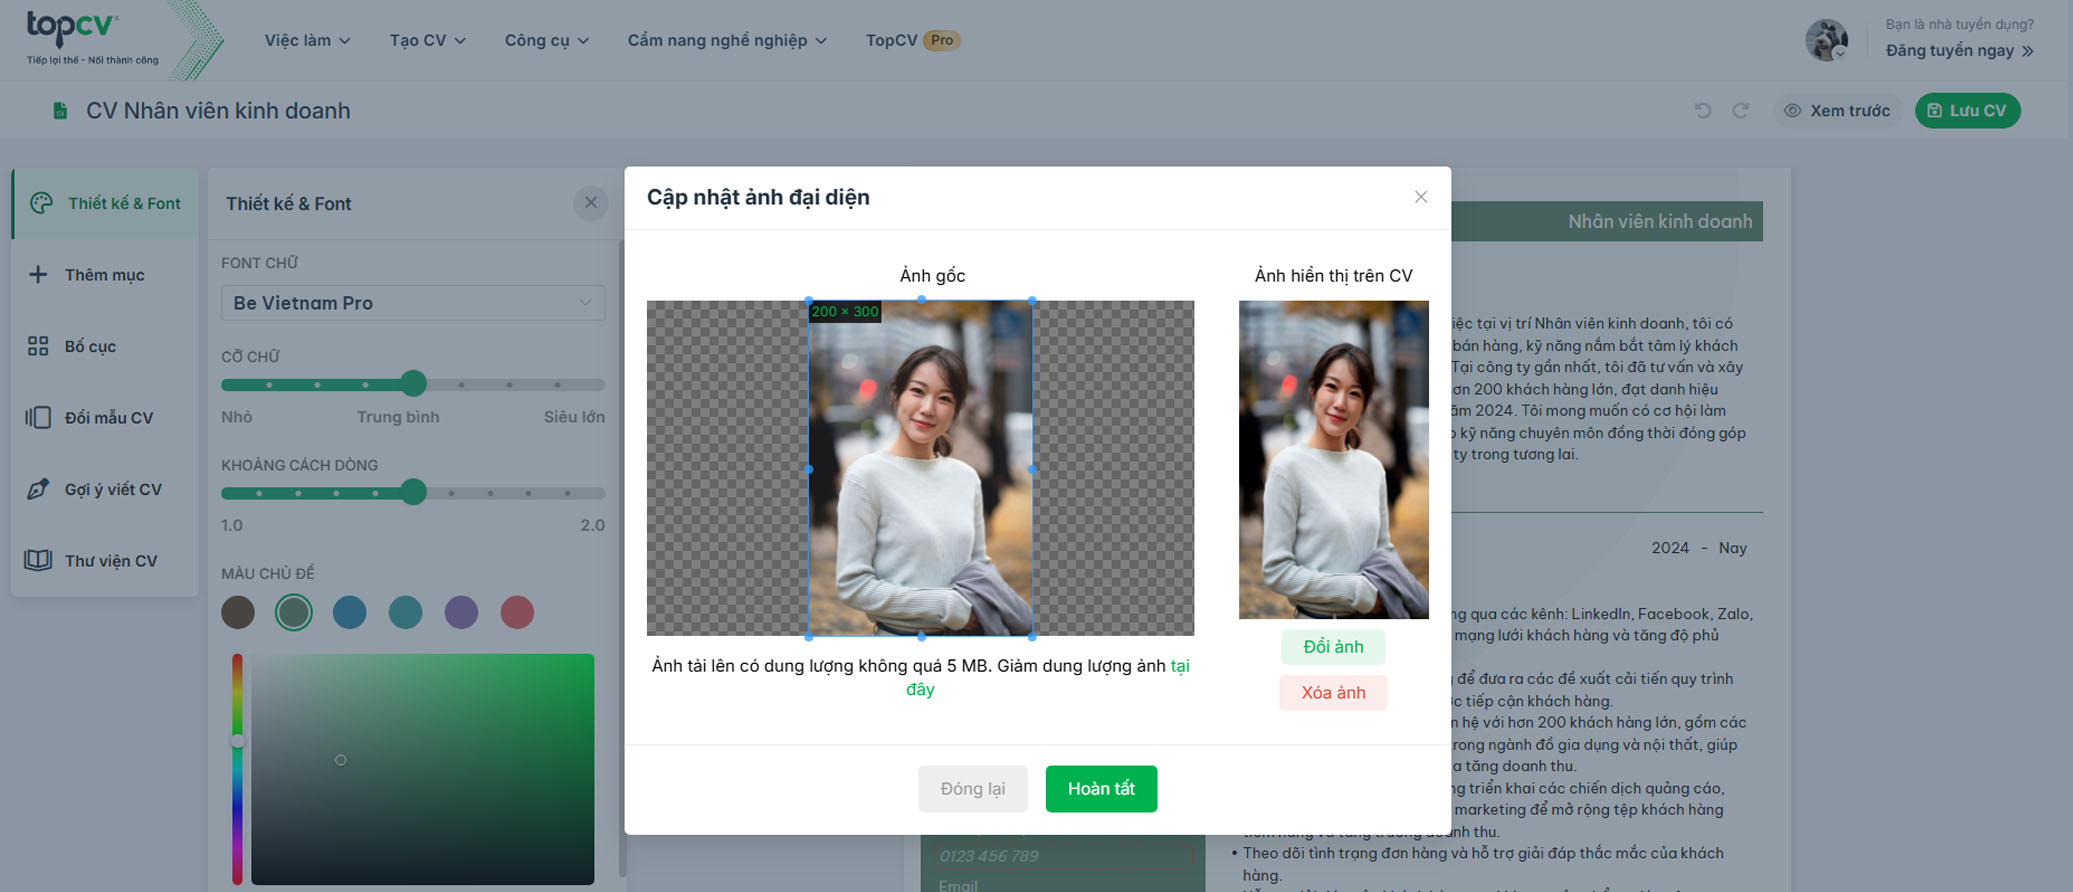Select the blue theme color swatch
Viewport: 2073px width, 892px height.
point(349,612)
